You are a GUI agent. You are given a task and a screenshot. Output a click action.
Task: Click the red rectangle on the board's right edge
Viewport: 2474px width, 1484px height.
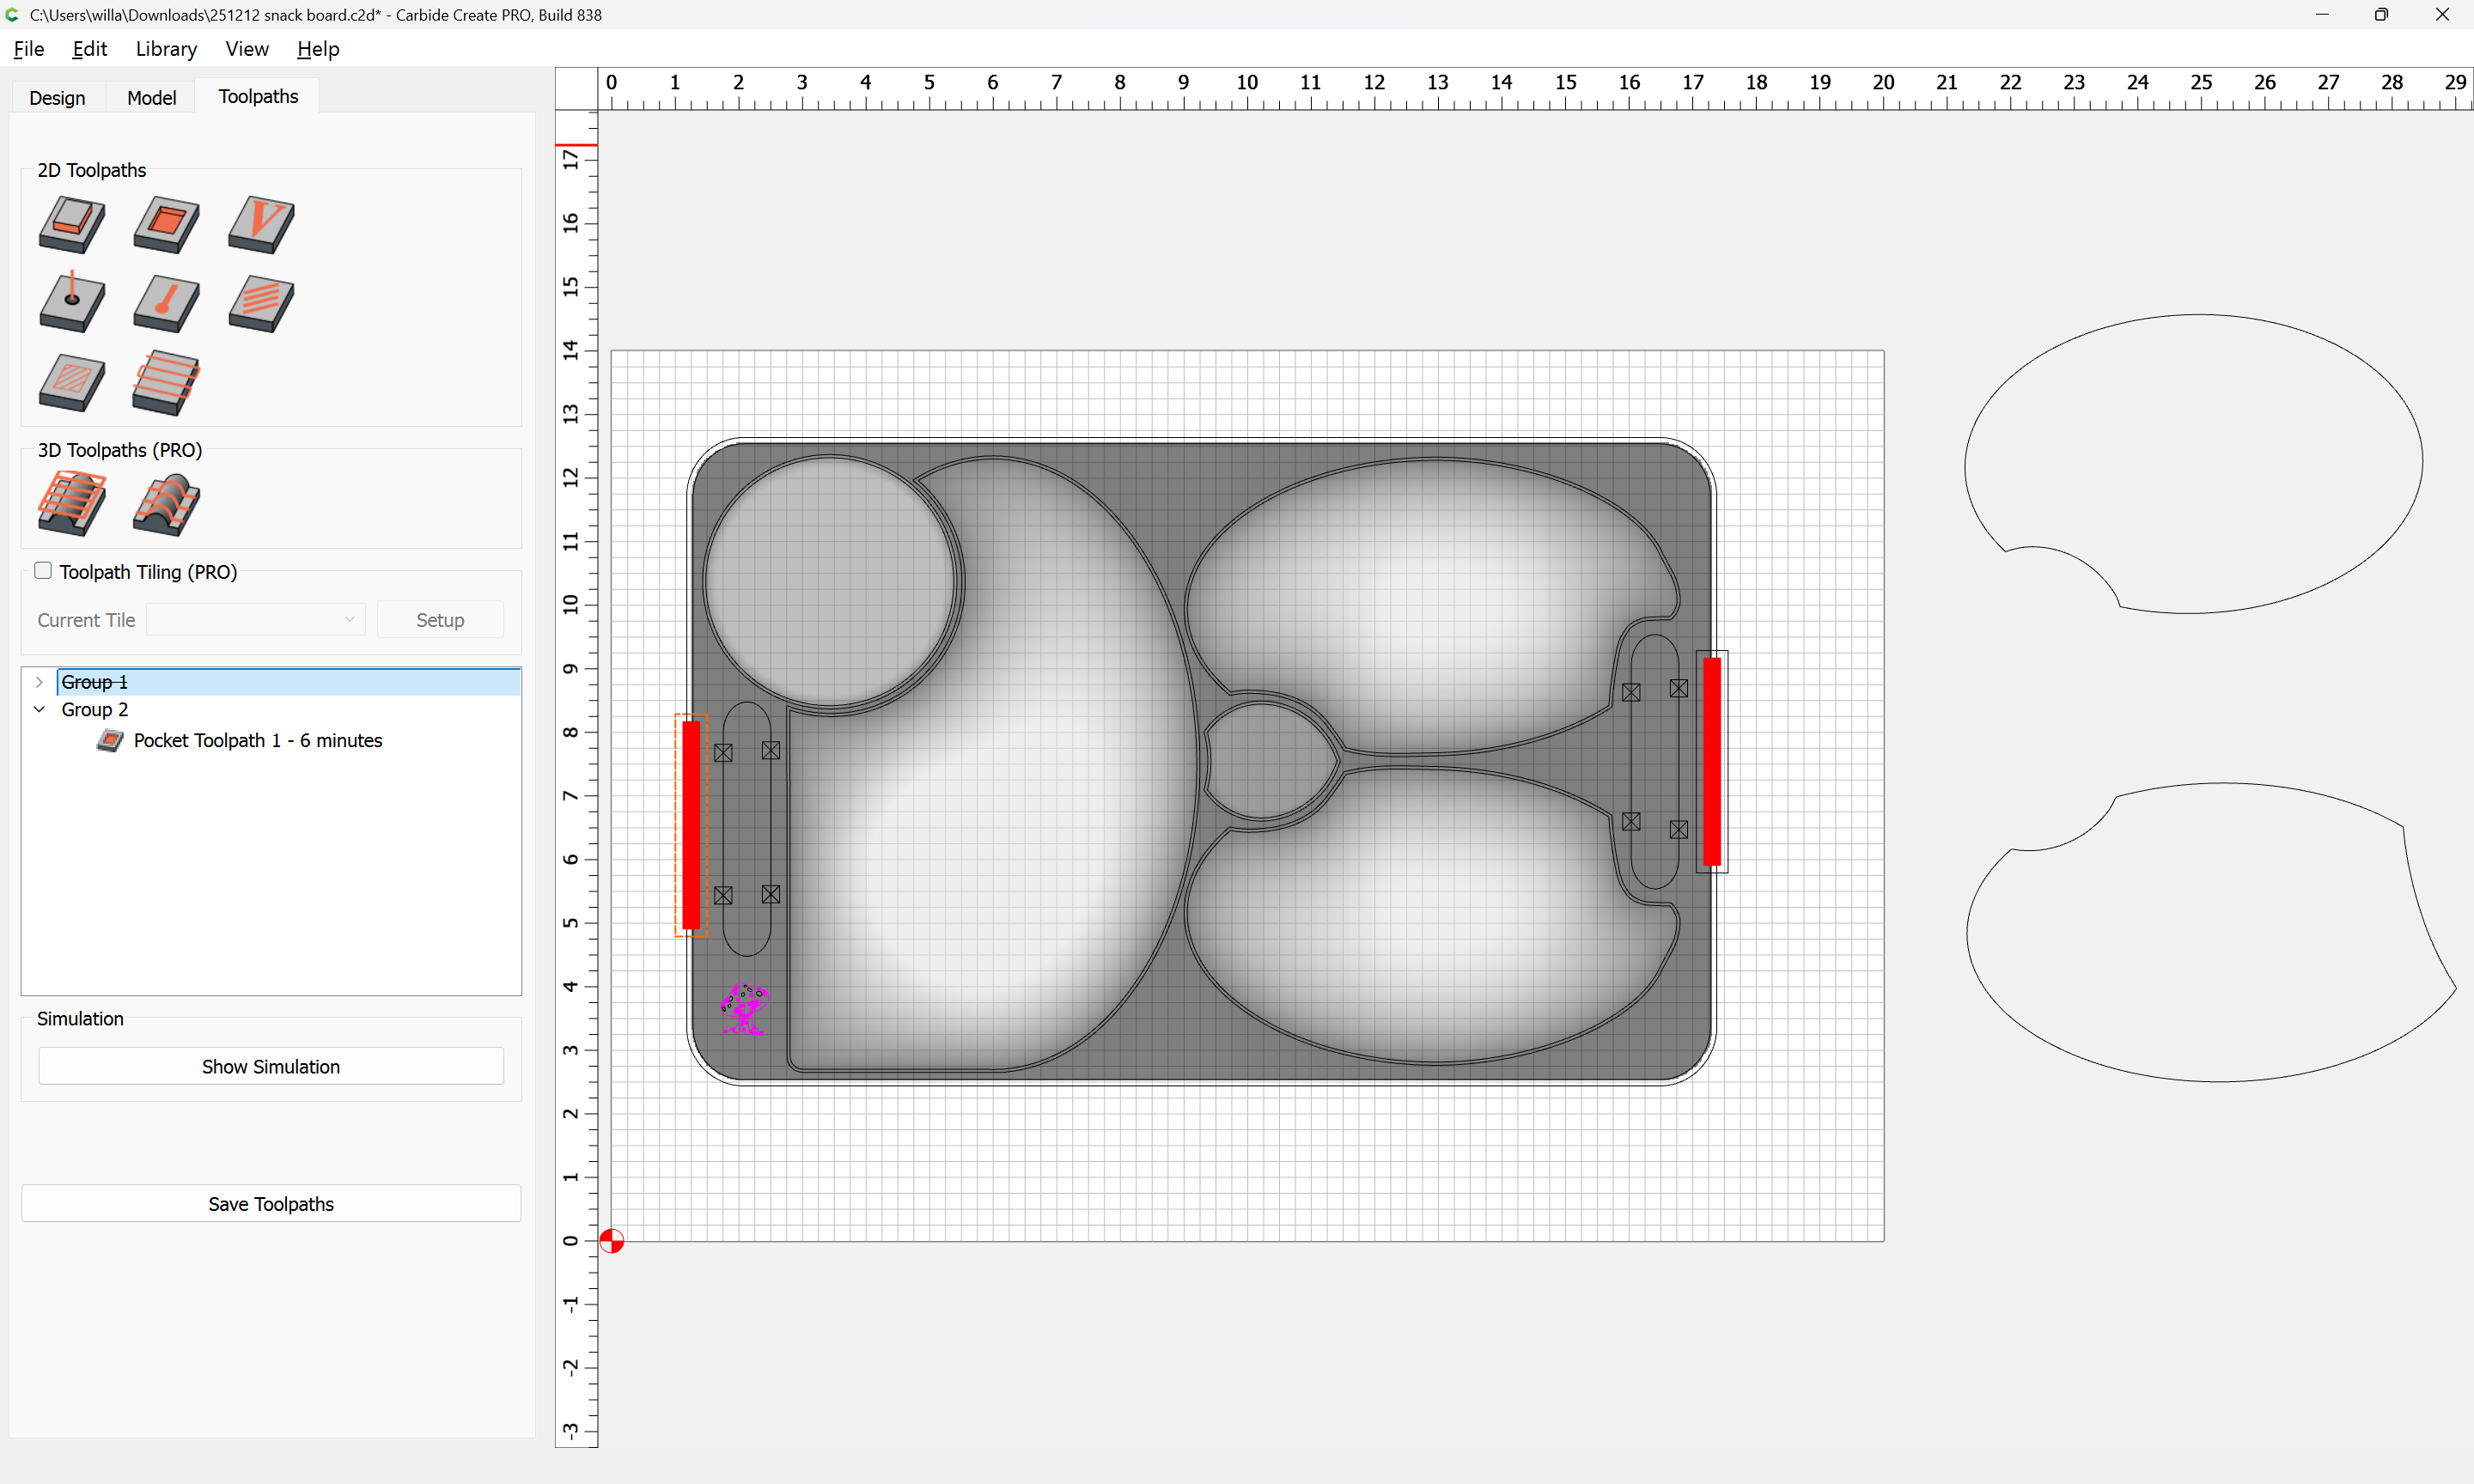tap(1712, 761)
